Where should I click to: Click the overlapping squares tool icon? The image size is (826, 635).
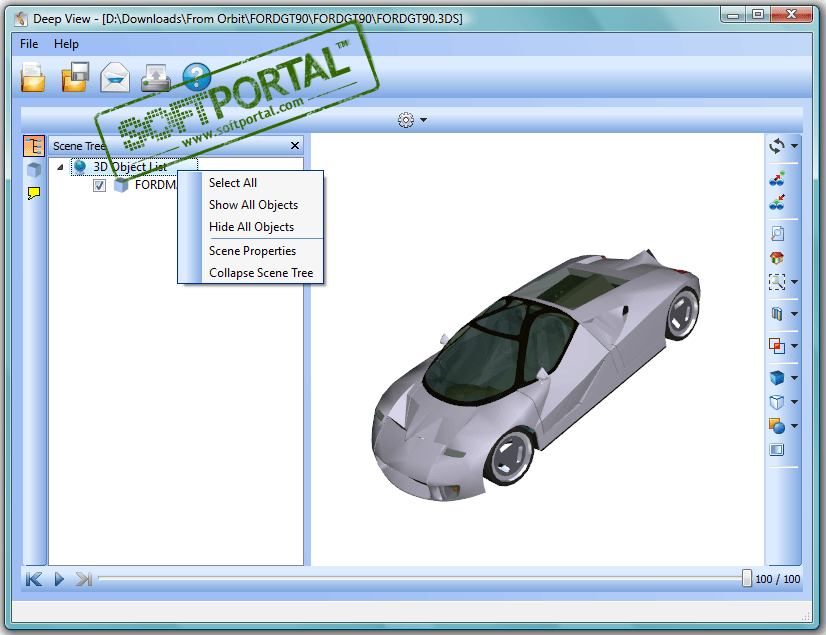(777, 346)
